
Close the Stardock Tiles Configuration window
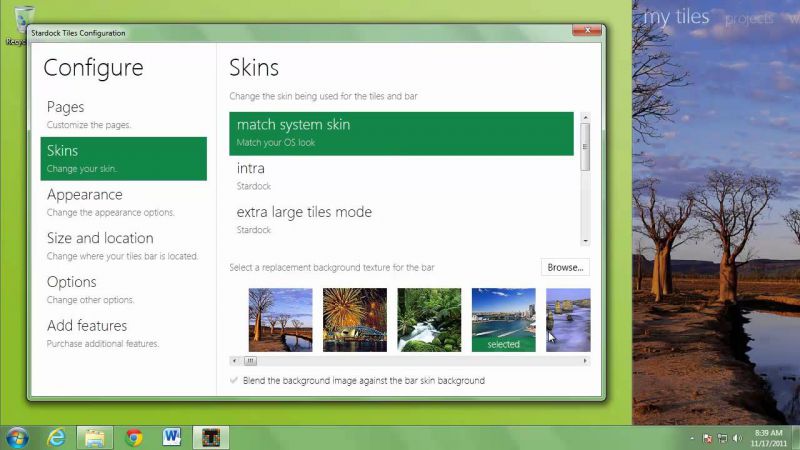[587, 31]
